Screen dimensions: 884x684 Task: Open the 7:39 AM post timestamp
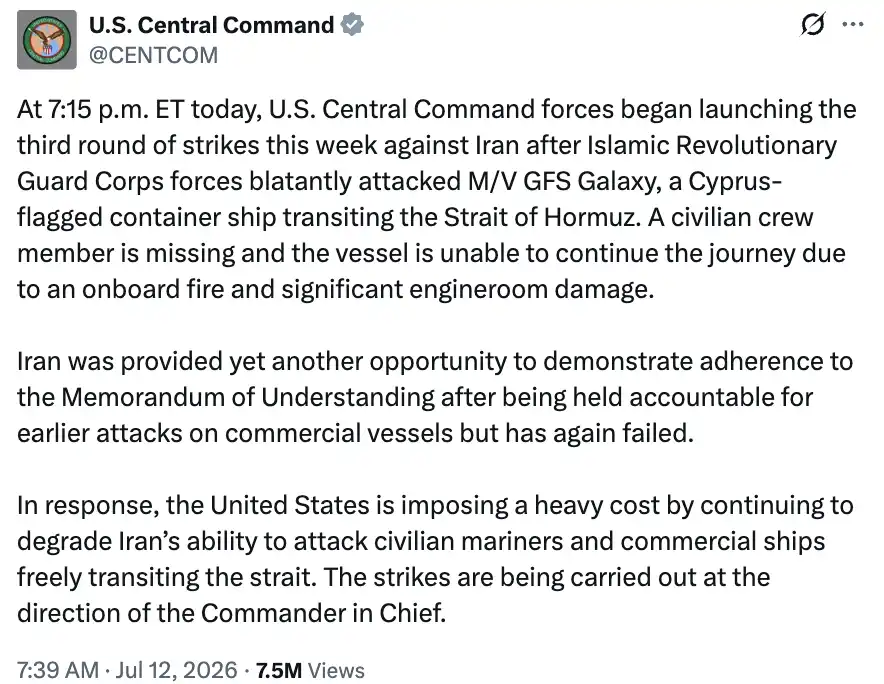(58, 670)
